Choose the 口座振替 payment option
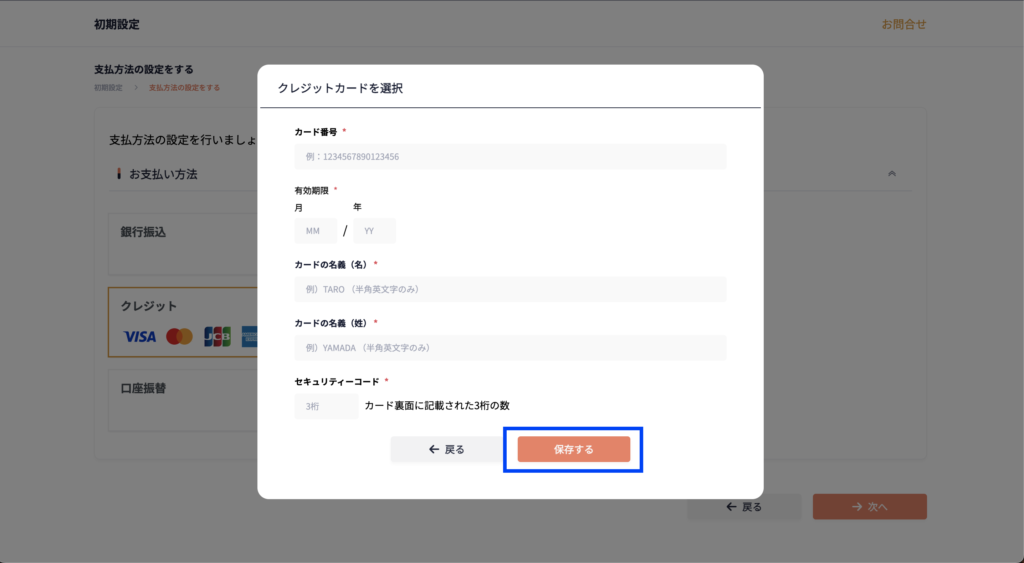Viewport: 1024px width, 563px height. coord(180,398)
